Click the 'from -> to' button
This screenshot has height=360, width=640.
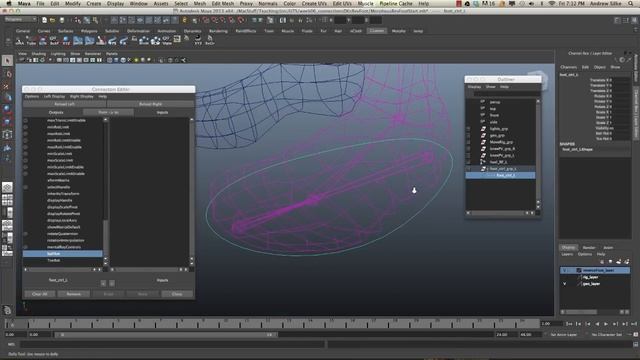coord(108,112)
